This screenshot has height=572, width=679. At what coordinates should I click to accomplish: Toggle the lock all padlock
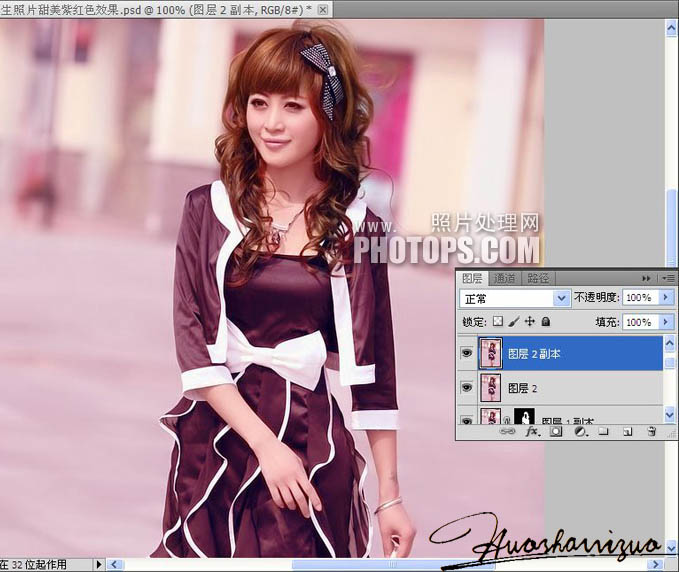545,323
